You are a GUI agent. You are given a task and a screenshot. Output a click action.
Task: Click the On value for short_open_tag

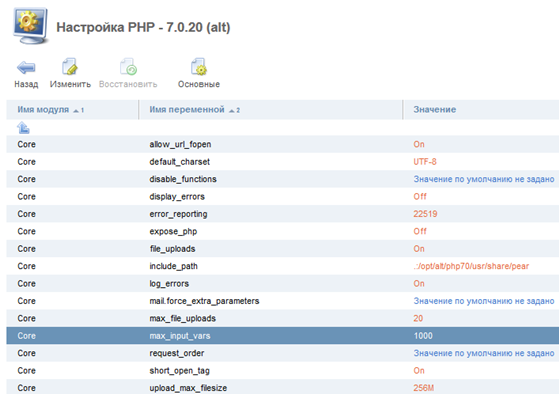pyautogui.click(x=419, y=371)
